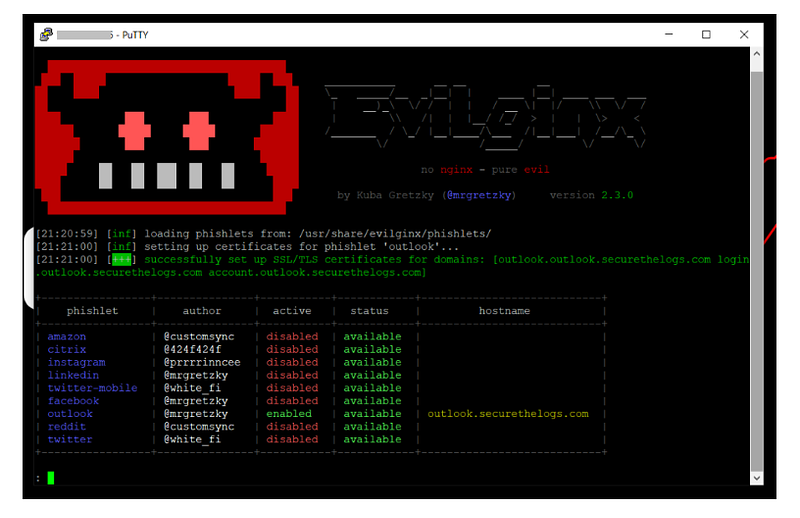Click the 'twitter-mobile' phishlet name
This screenshot has height=518, width=800.
click(x=92, y=388)
